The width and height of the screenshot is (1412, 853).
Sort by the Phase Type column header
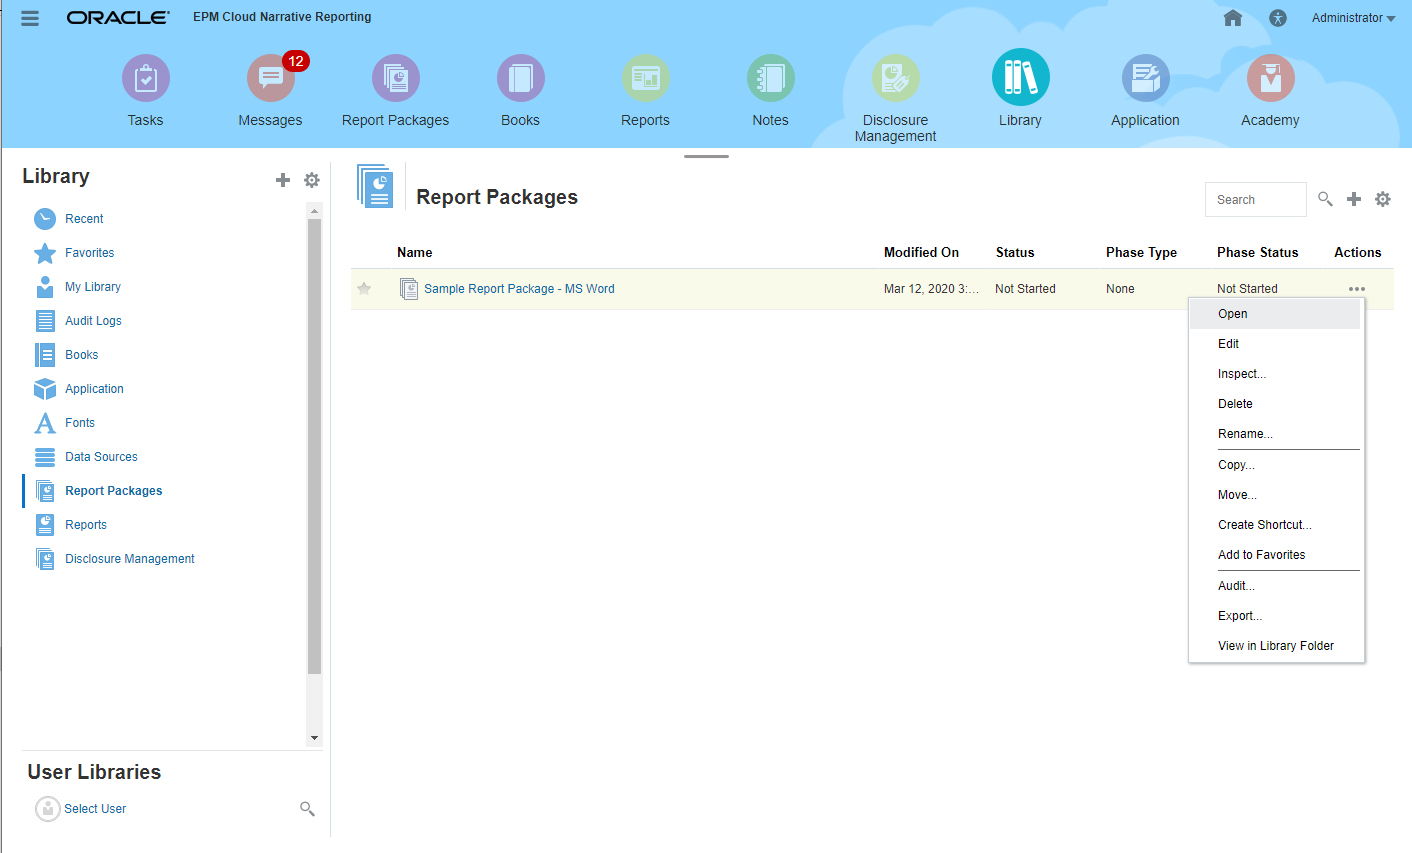pyautogui.click(x=1141, y=253)
